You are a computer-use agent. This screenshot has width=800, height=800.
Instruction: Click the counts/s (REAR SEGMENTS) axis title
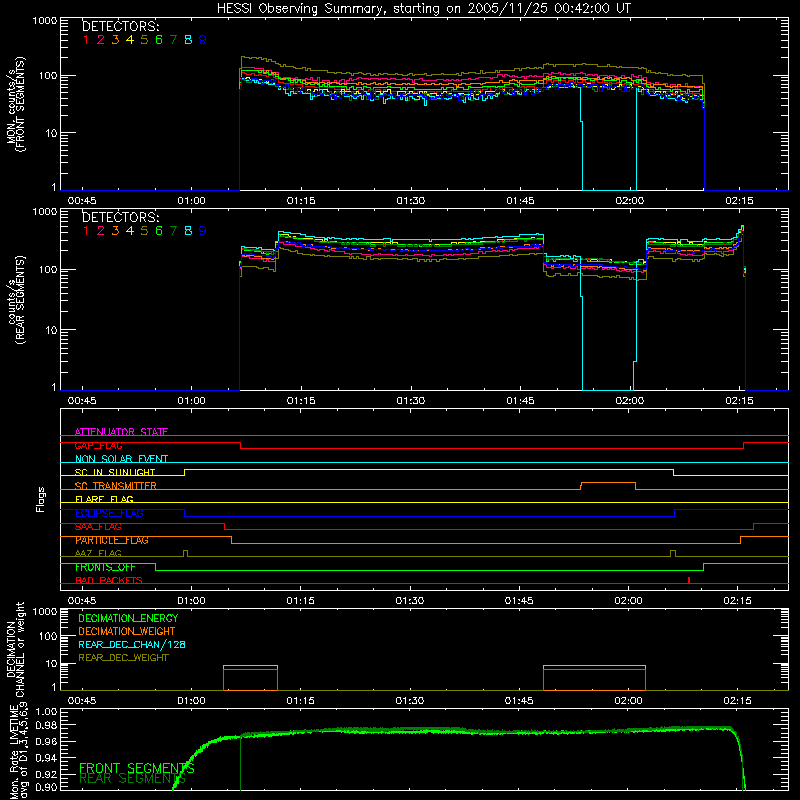[16, 300]
